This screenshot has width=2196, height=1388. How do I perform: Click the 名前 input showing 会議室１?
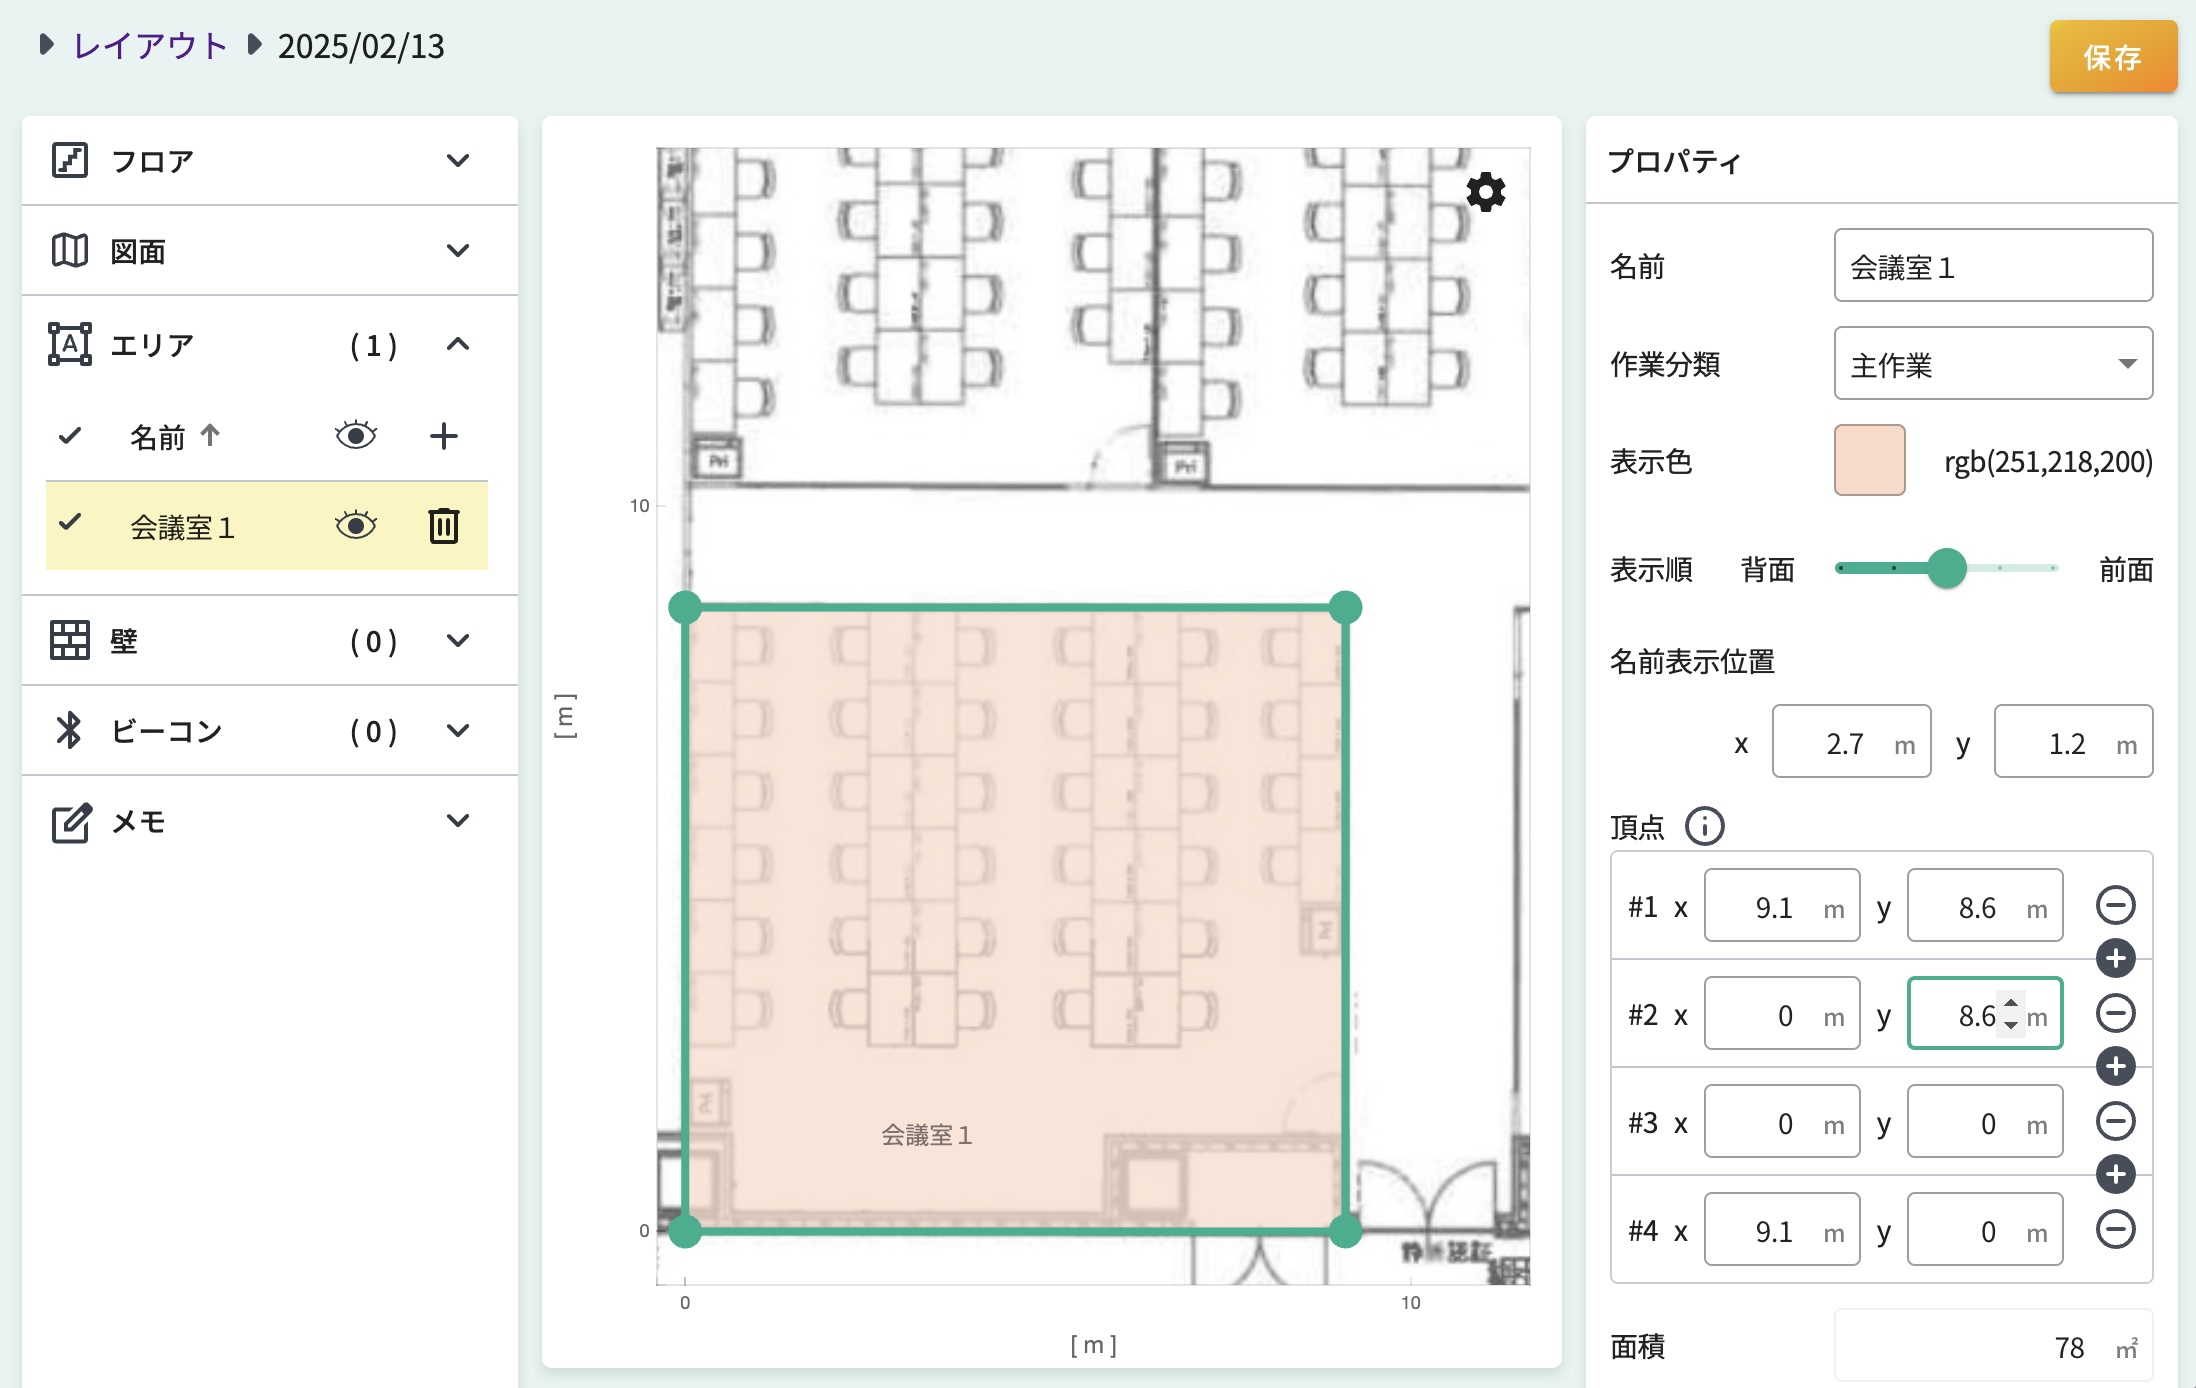(x=1992, y=265)
